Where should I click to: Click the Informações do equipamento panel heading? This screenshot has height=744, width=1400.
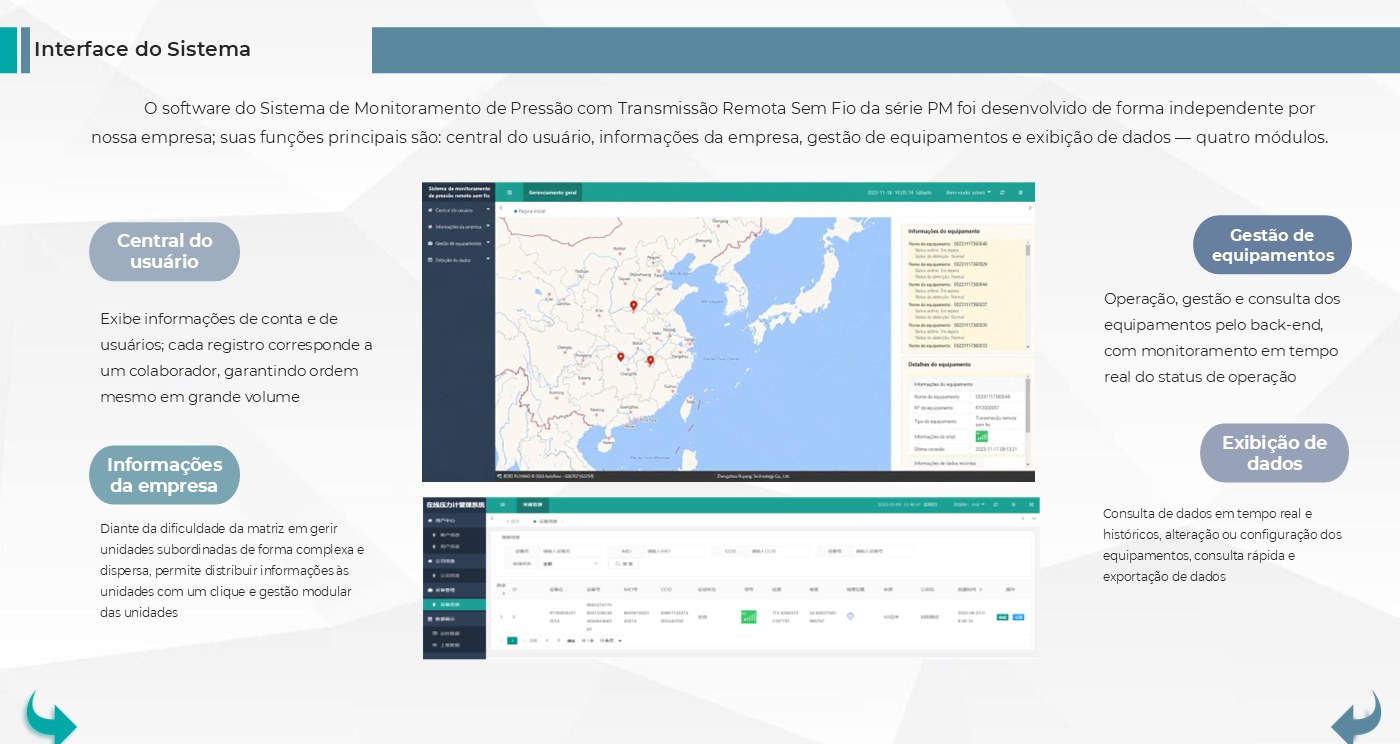[944, 231]
